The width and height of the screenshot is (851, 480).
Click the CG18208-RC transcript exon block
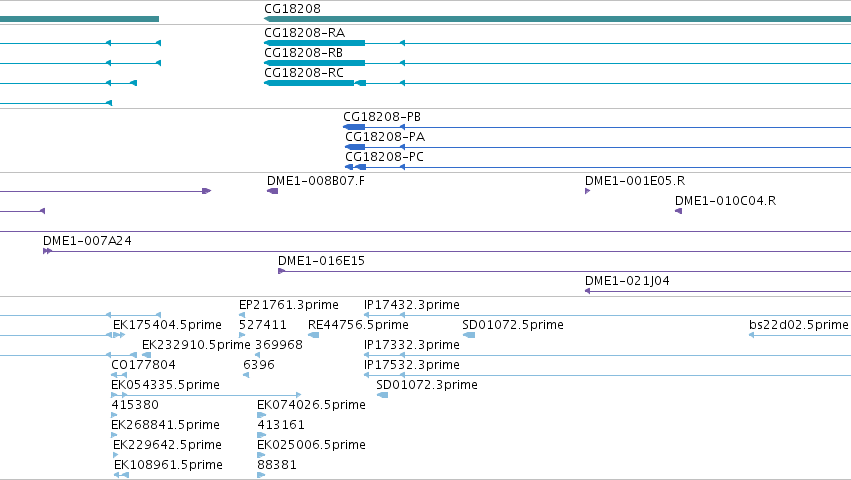click(309, 83)
